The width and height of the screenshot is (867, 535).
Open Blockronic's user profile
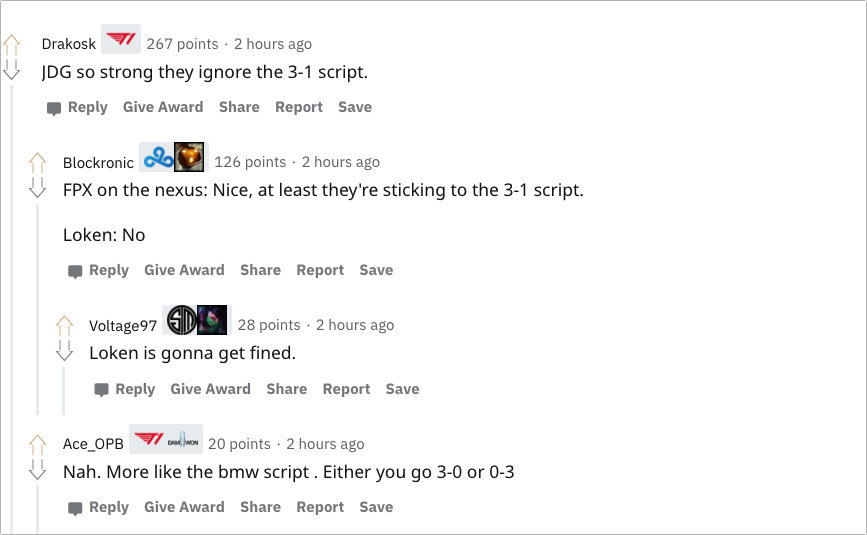[98, 162]
